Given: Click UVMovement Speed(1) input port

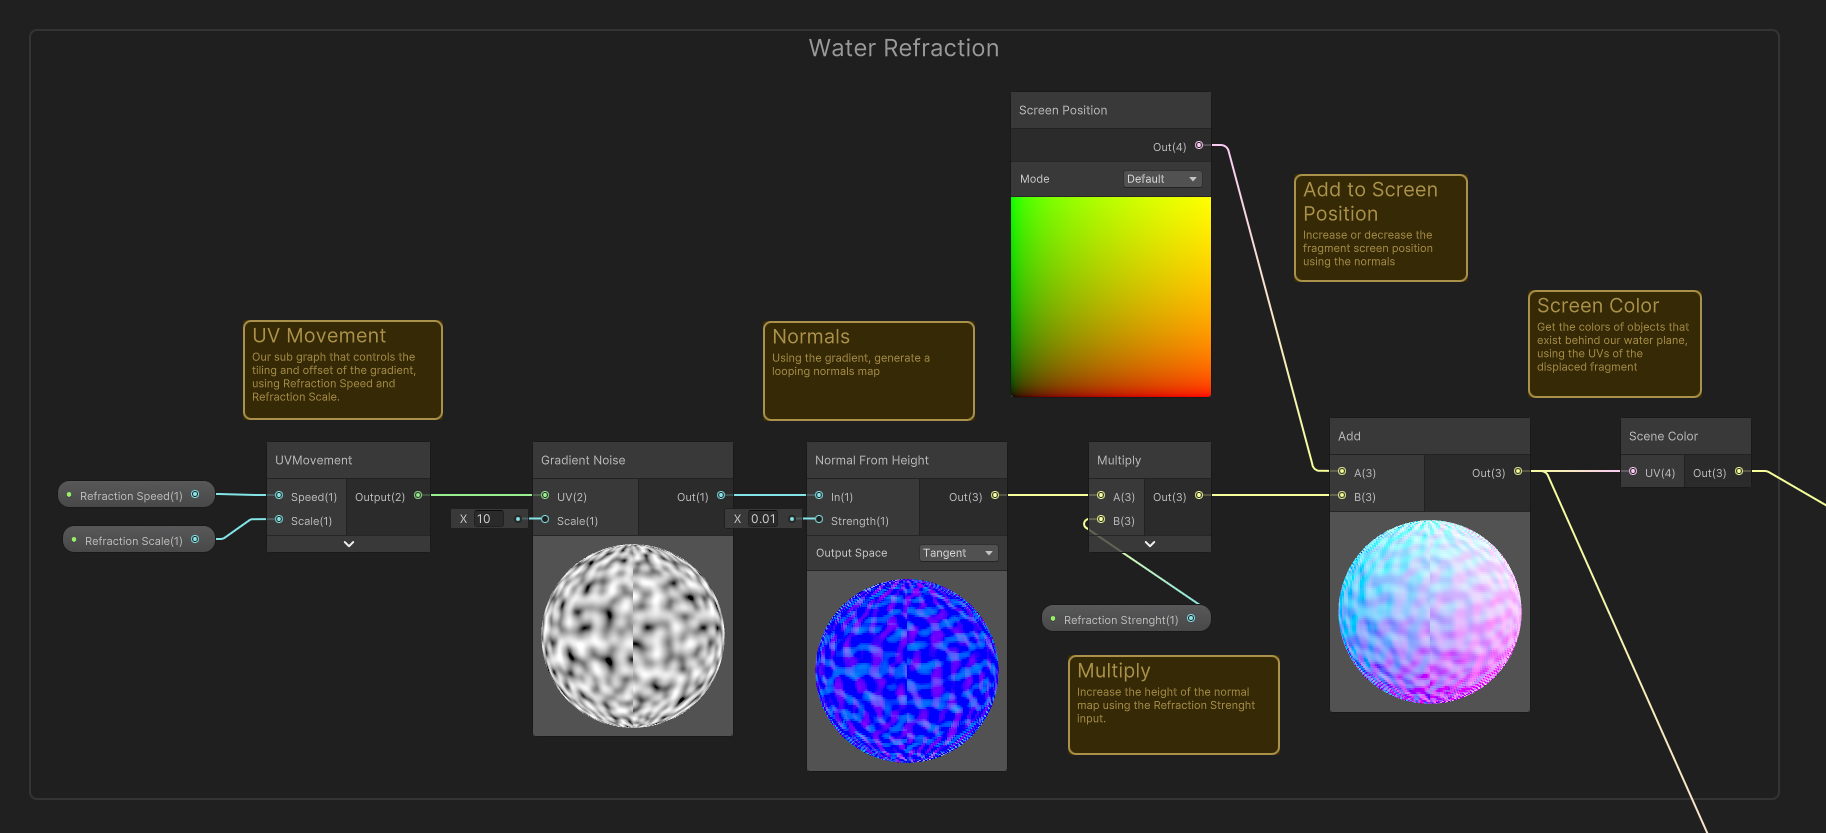Looking at the screenshot, I should (279, 496).
